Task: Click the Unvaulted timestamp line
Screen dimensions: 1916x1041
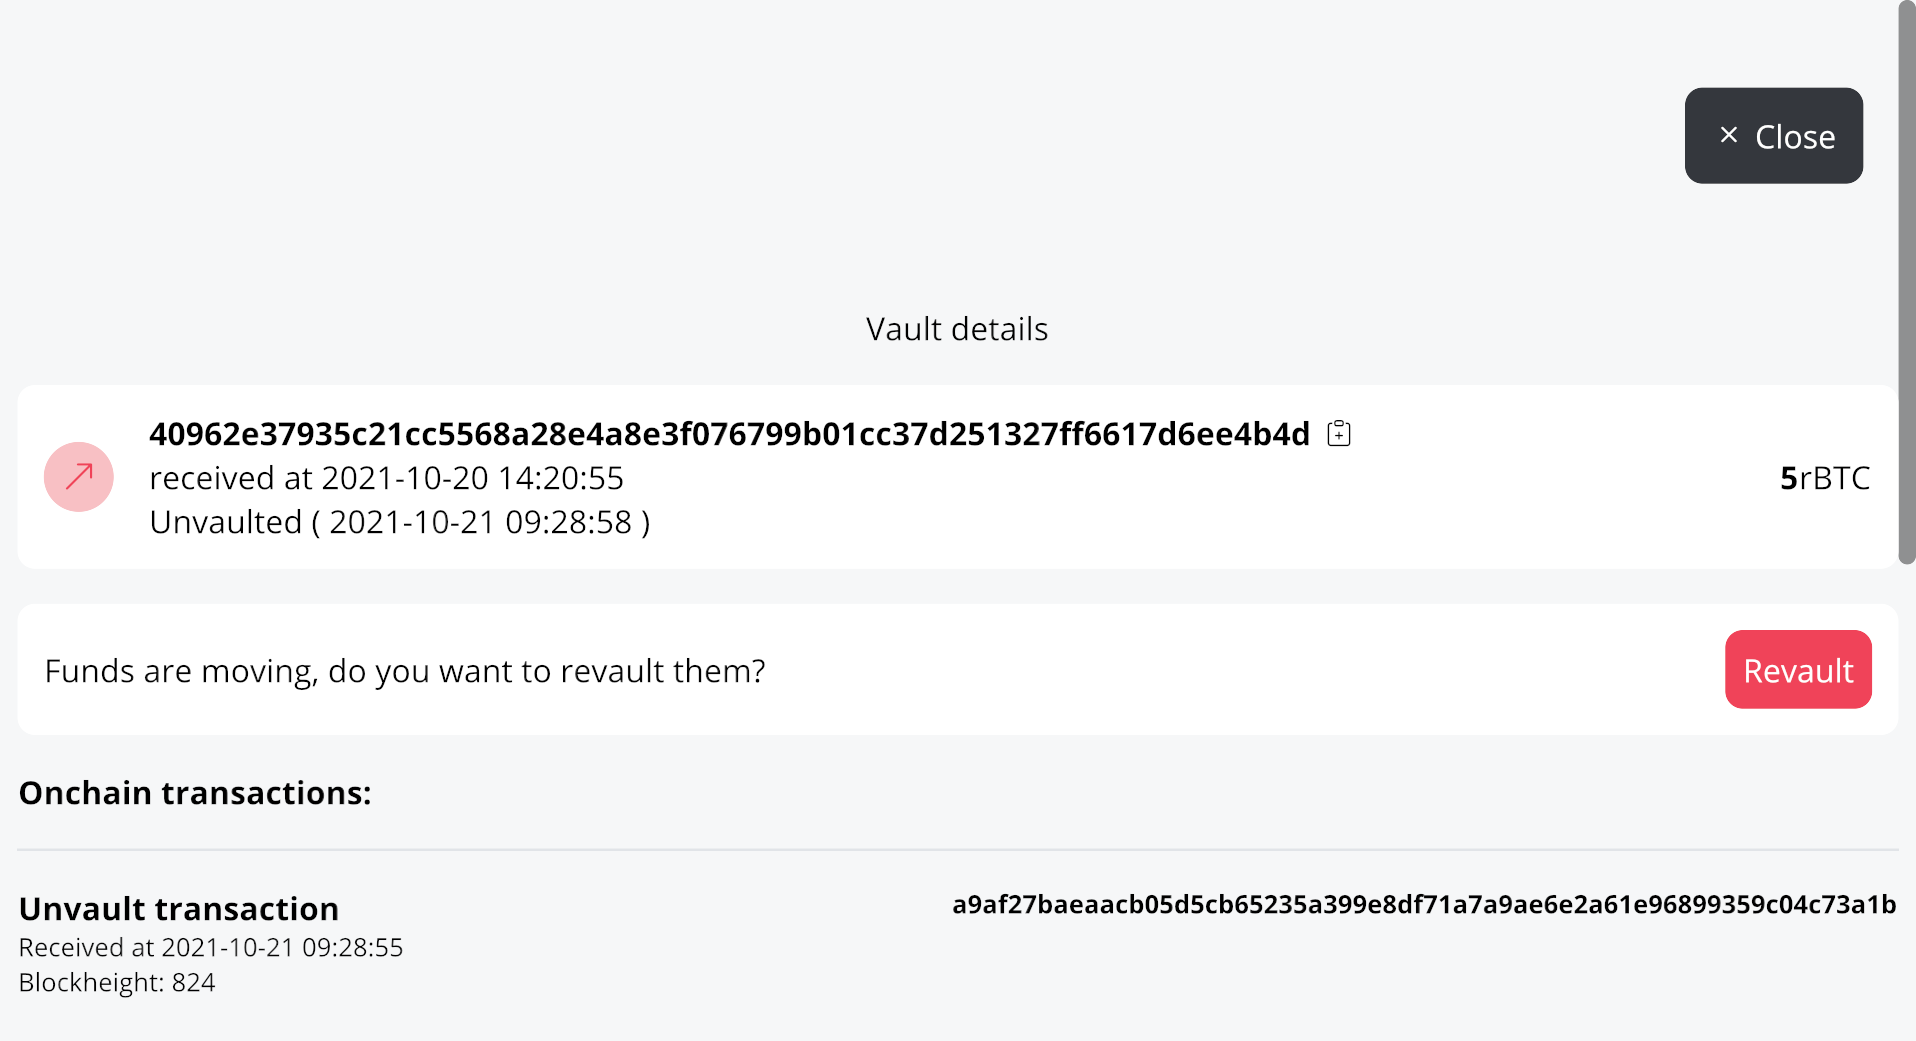Action: pos(399,521)
